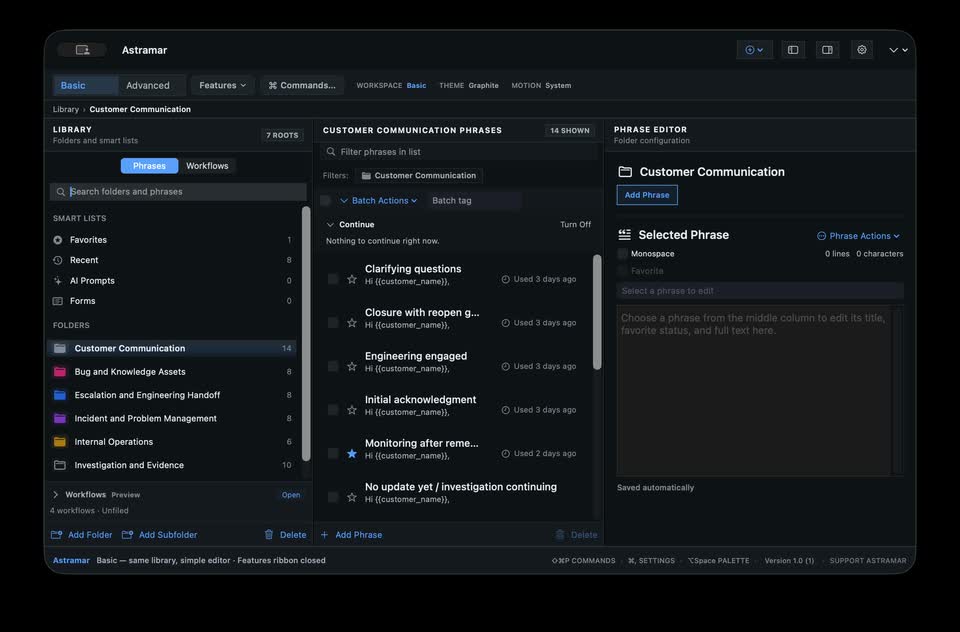960x632 pixels.
Task: Unfavorite the Monitoring after reme... phrase star
Action: [x=352, y=454]
